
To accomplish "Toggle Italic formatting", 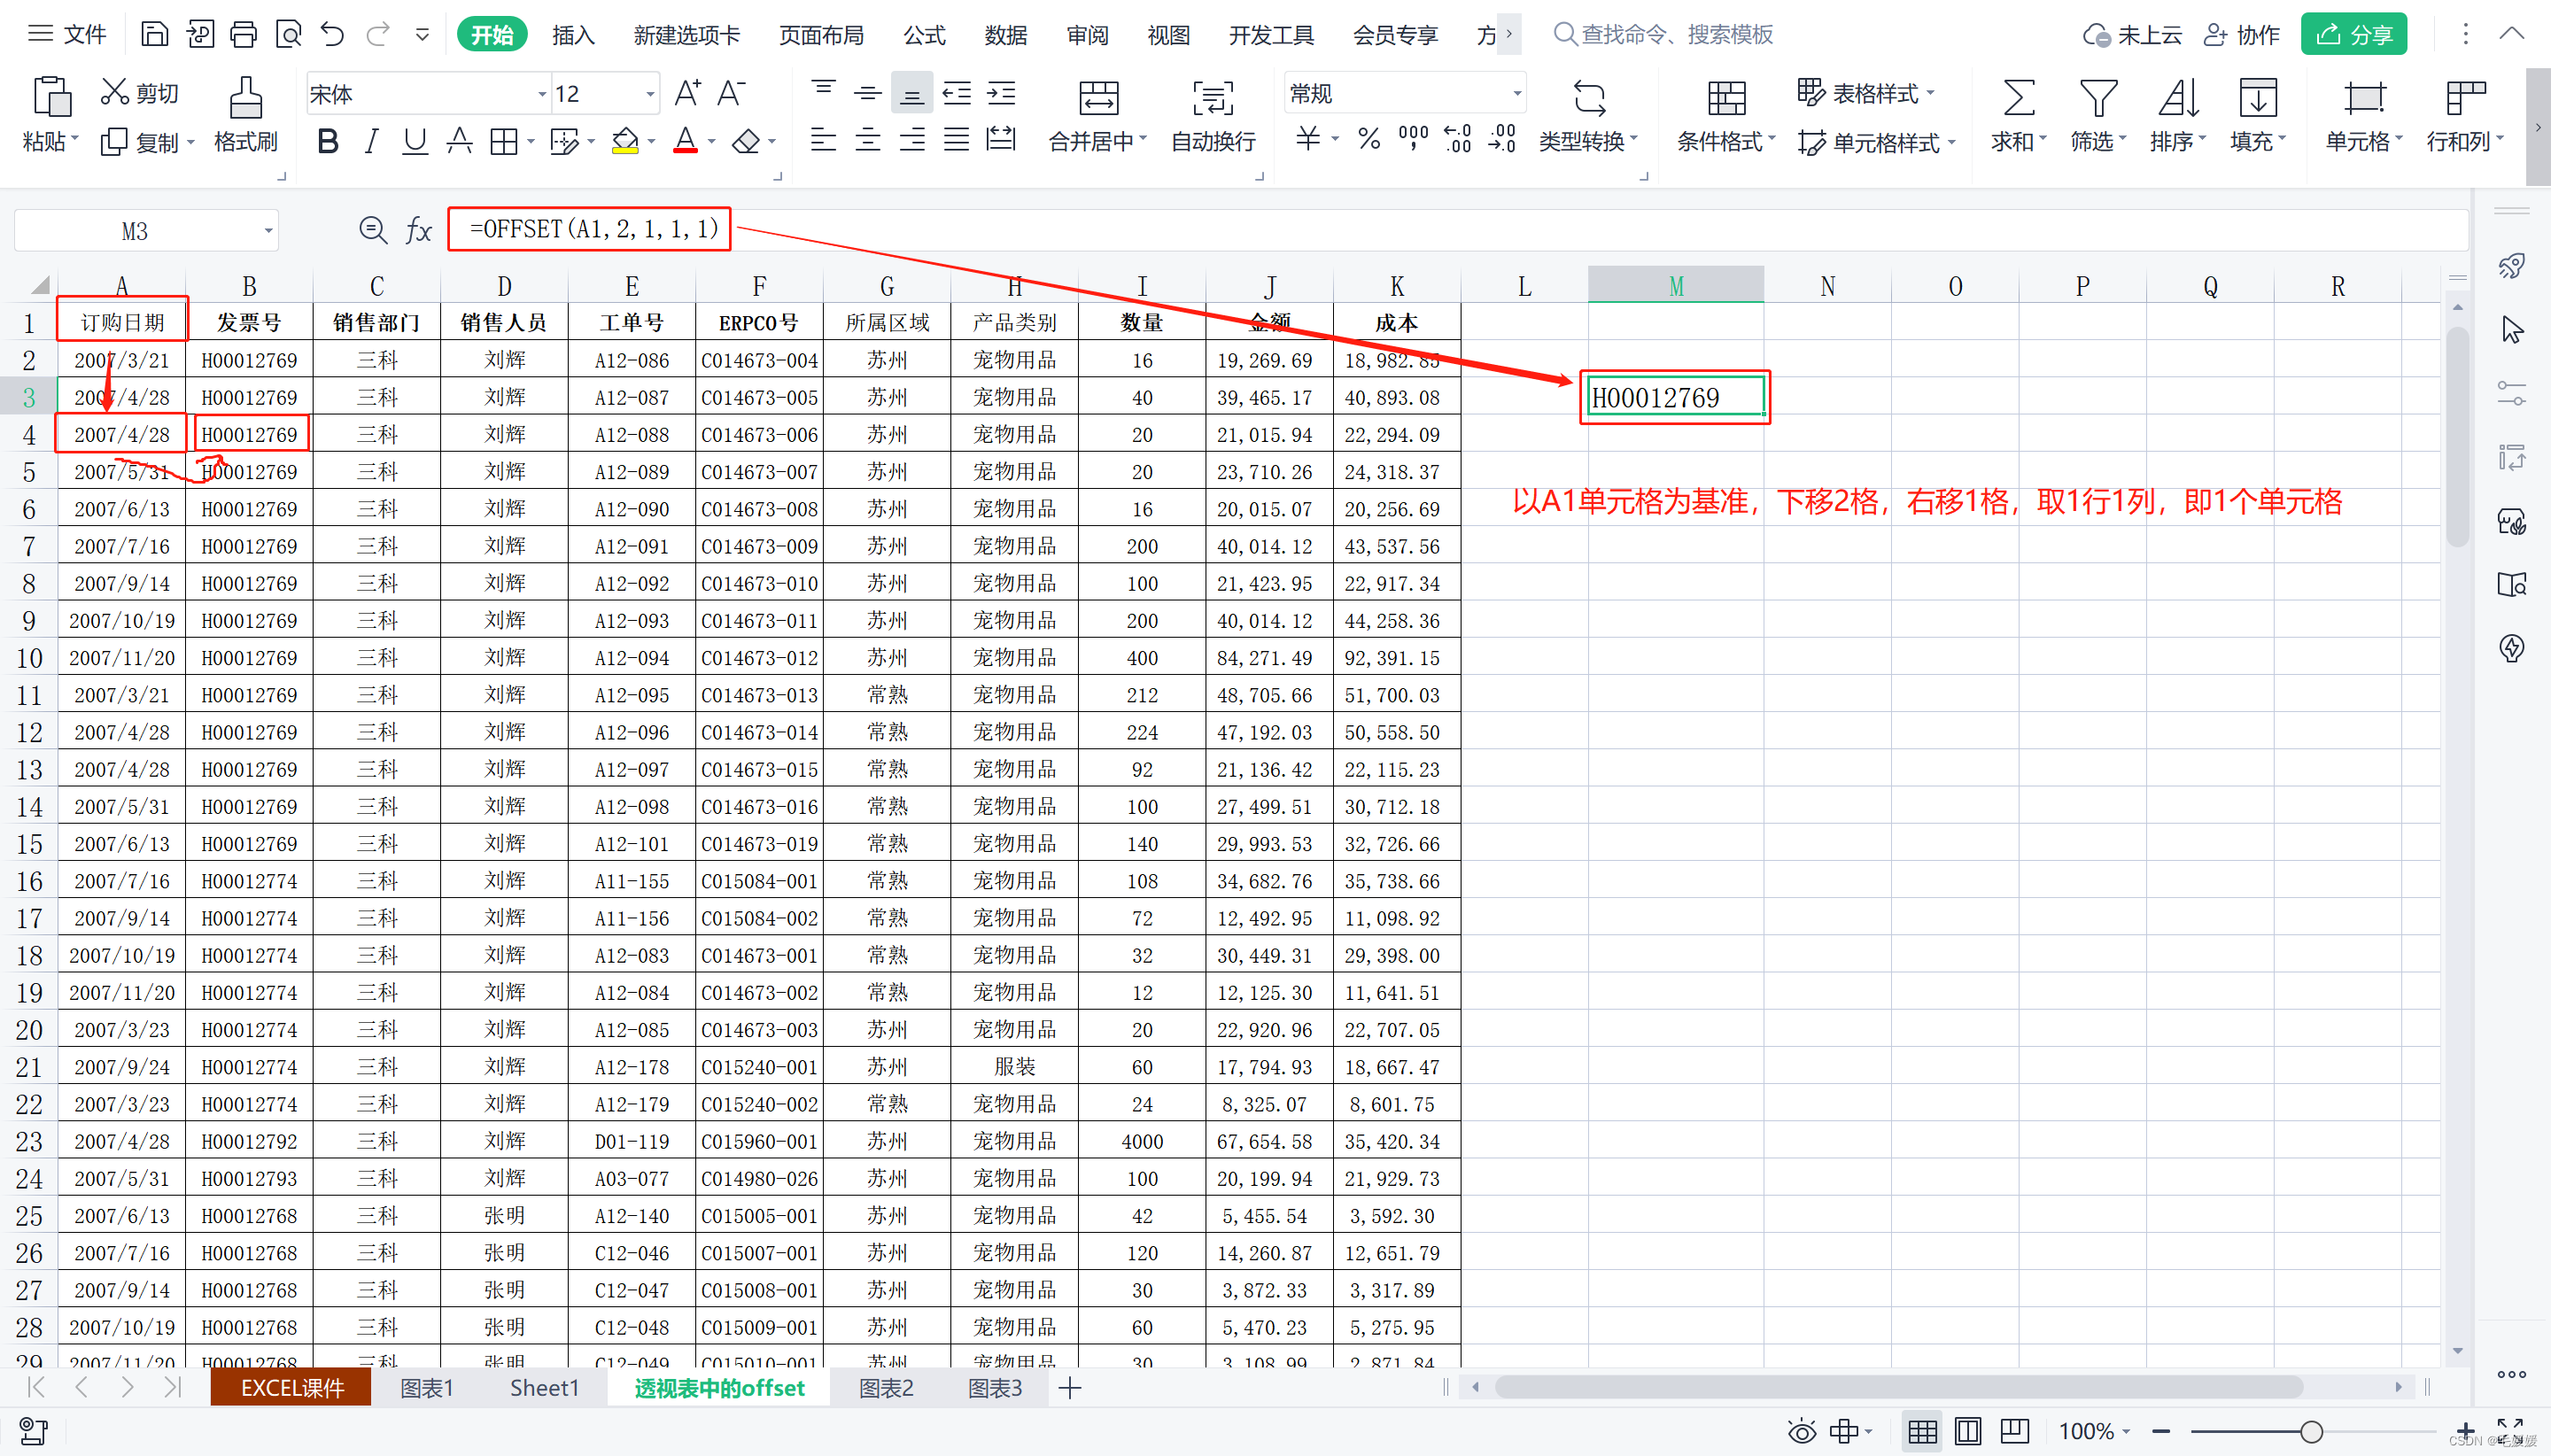I will click(x=371, y=141).
